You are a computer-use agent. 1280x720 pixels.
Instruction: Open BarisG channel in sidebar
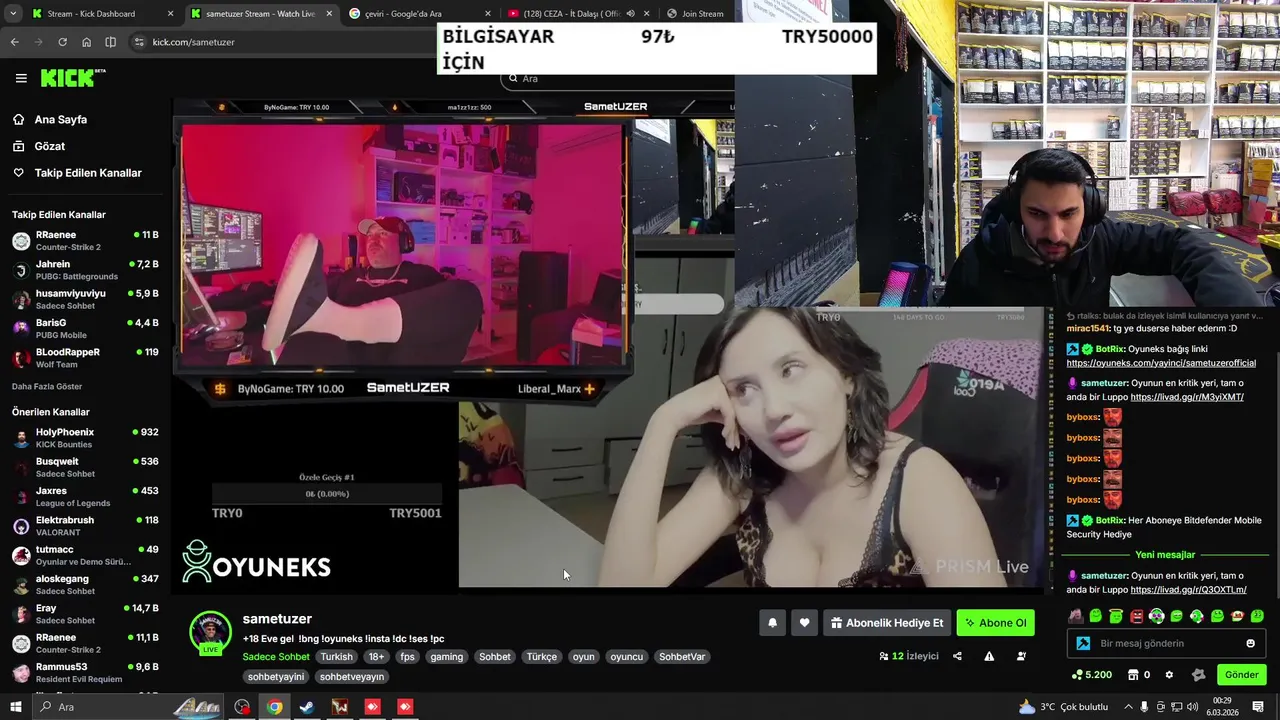[85, 329]
